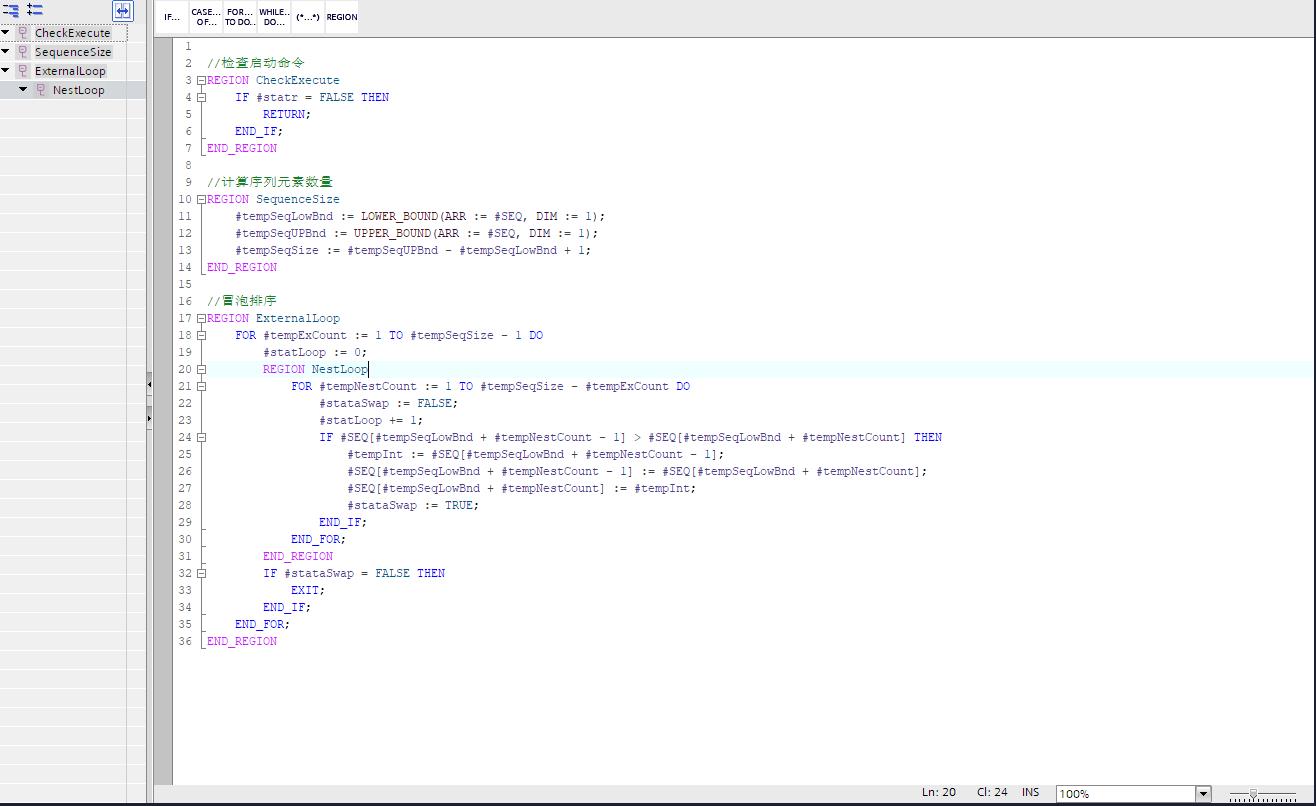Collapse the SequenceSize tree node arrow

(6, 52)
